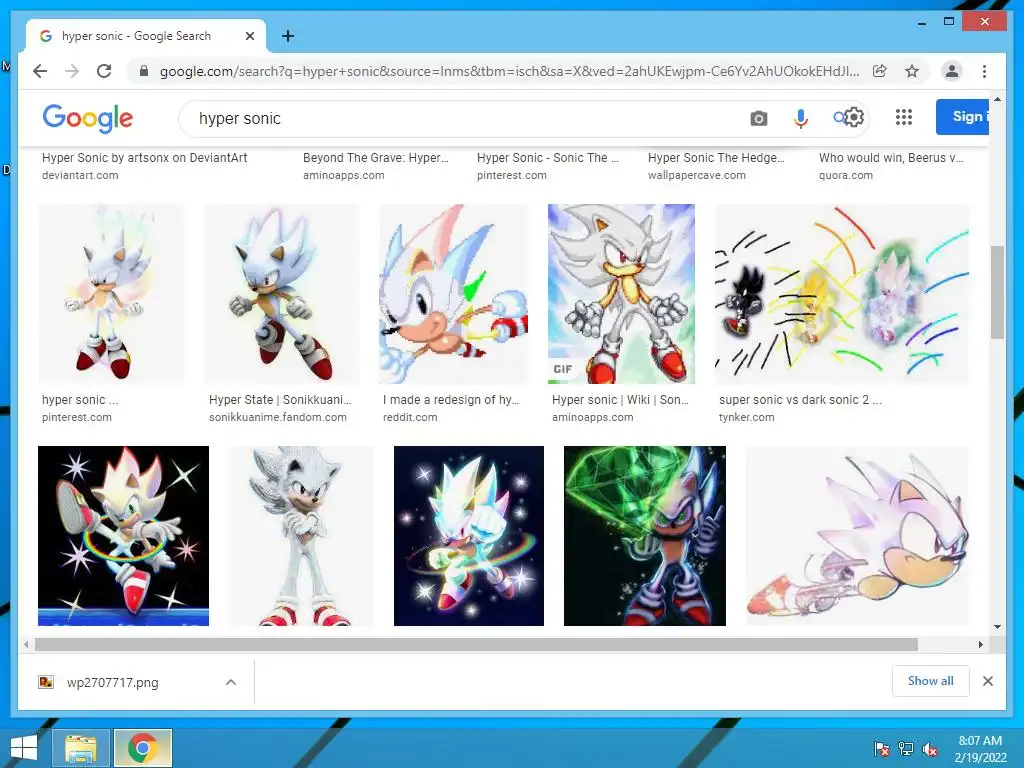Open thumbnail with rainbow ring on black background
The width and height of the screenshot is (1024, 768).
(123, 536)
